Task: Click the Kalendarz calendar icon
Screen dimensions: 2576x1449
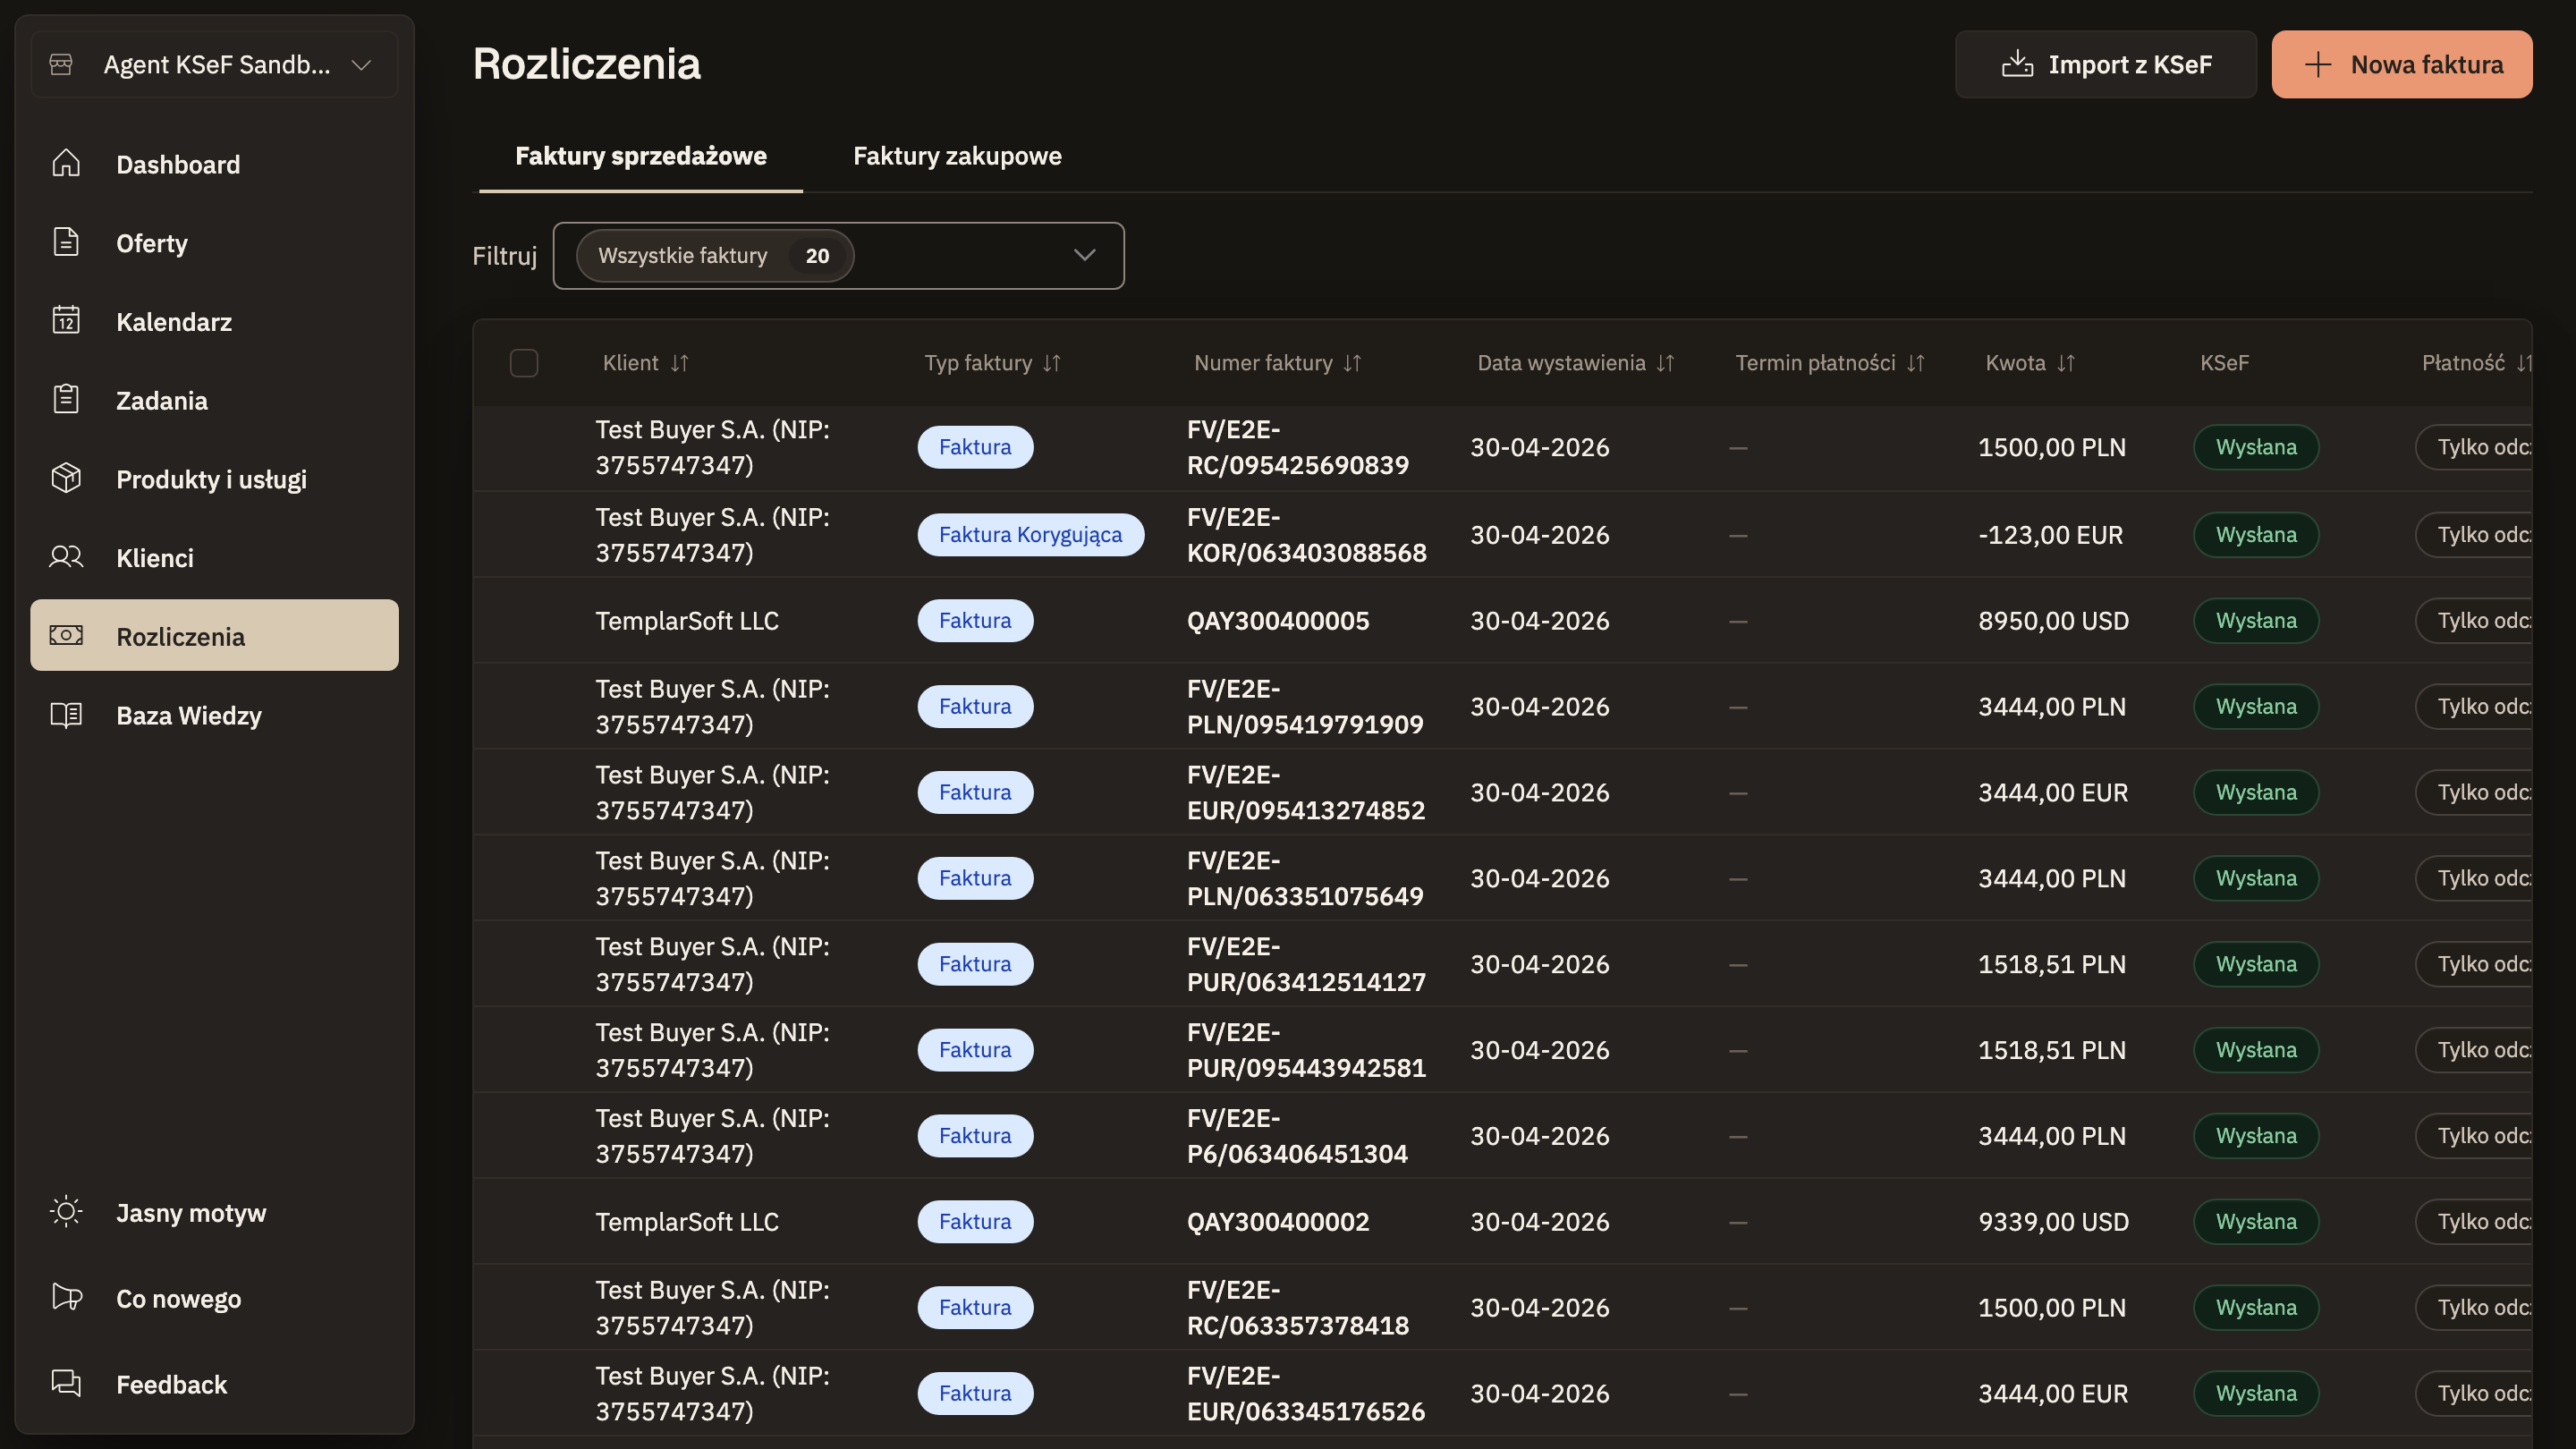Action: click(x=66, y=320)
